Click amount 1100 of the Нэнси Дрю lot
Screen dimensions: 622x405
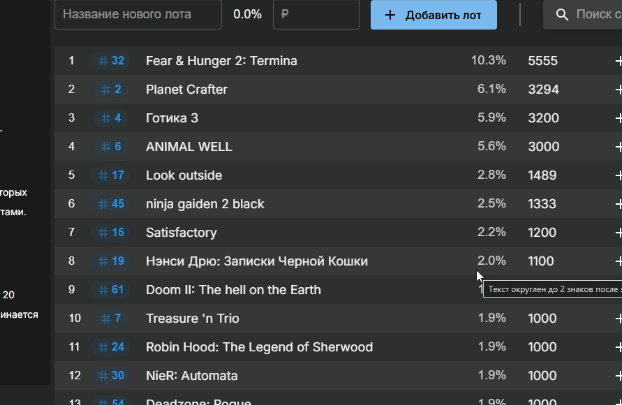pyautogui.click(x=541, y=261)
